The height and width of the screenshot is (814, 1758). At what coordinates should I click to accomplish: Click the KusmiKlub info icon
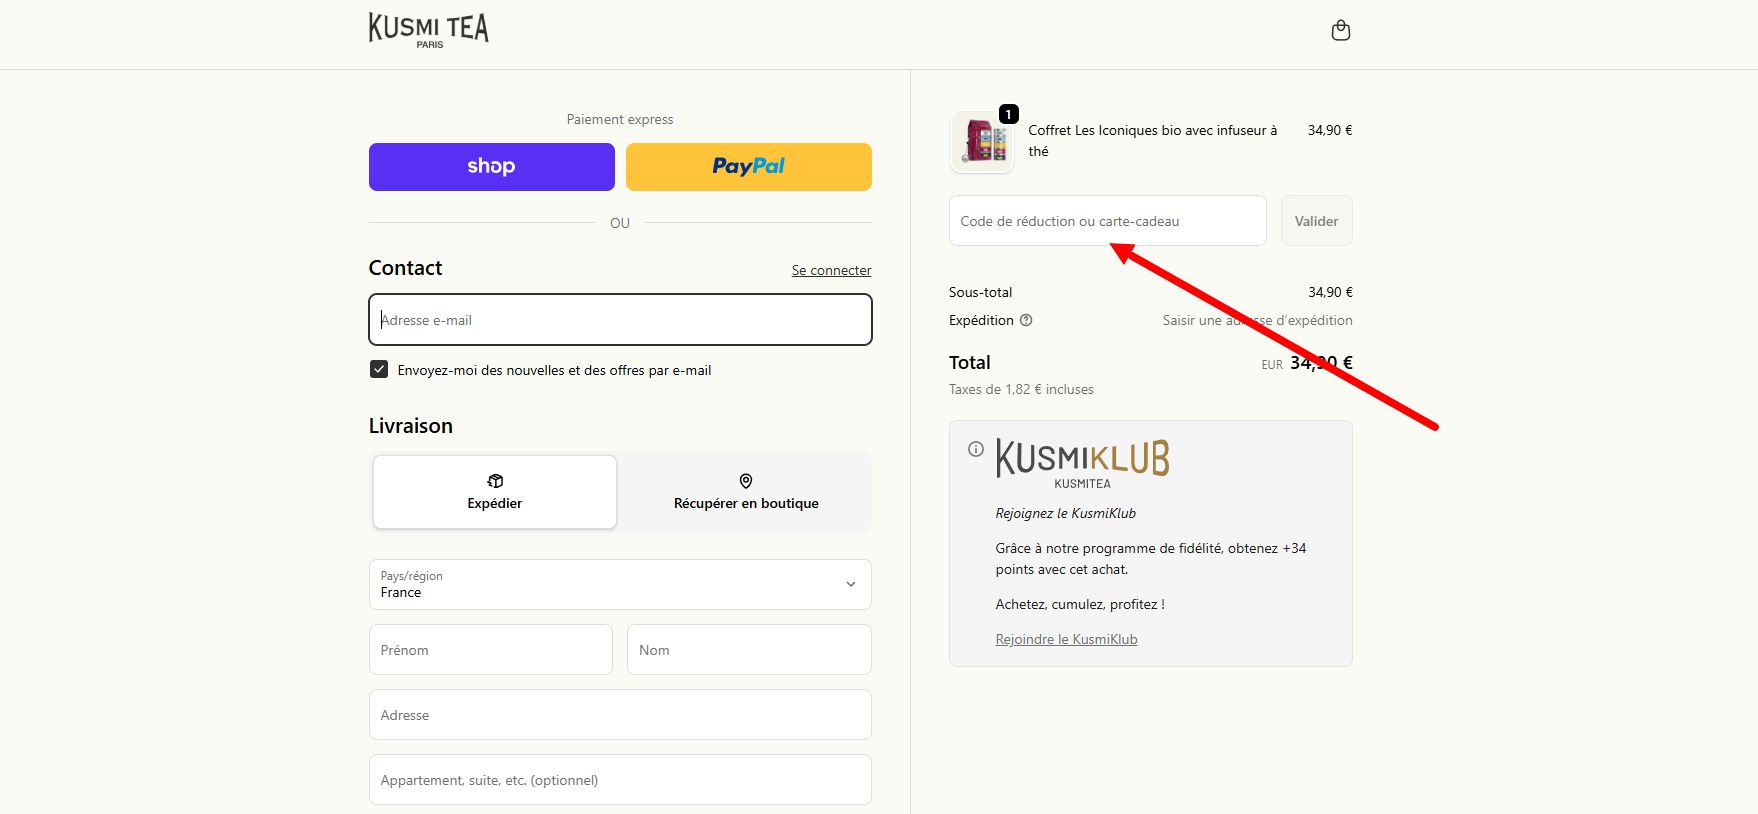pos(976,449)
